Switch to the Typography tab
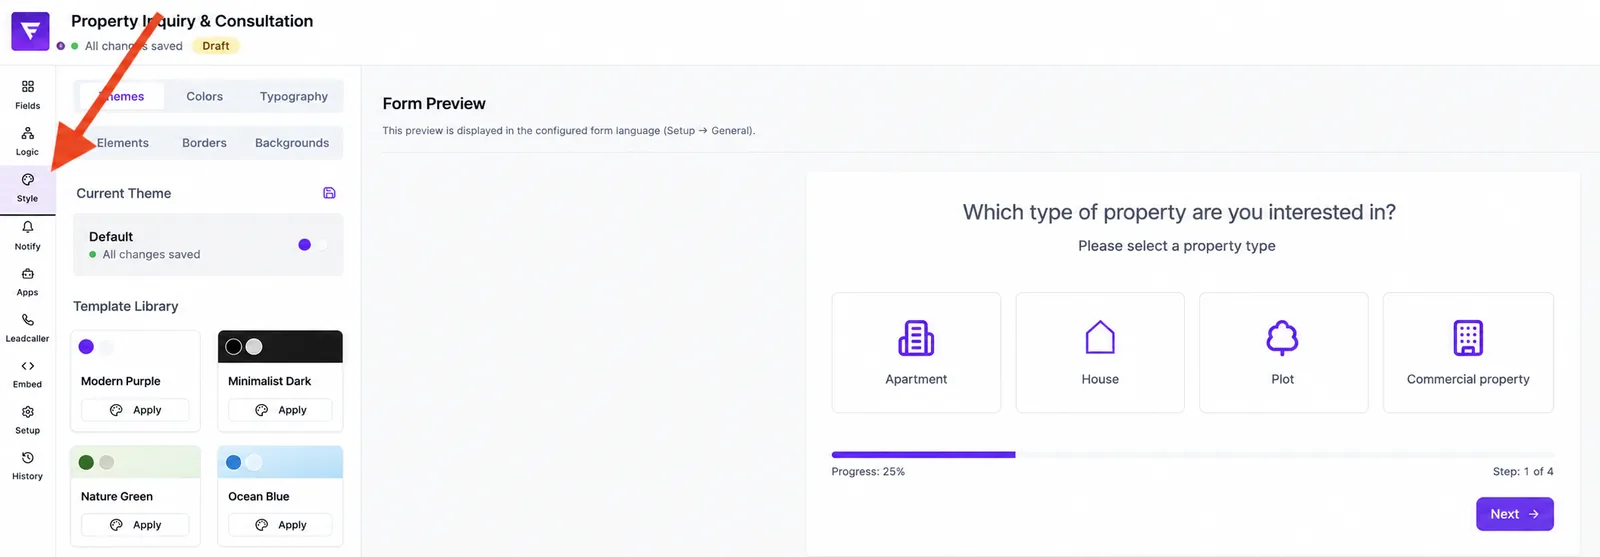This screenshot has width=1600, height=557. click(294, 96)
